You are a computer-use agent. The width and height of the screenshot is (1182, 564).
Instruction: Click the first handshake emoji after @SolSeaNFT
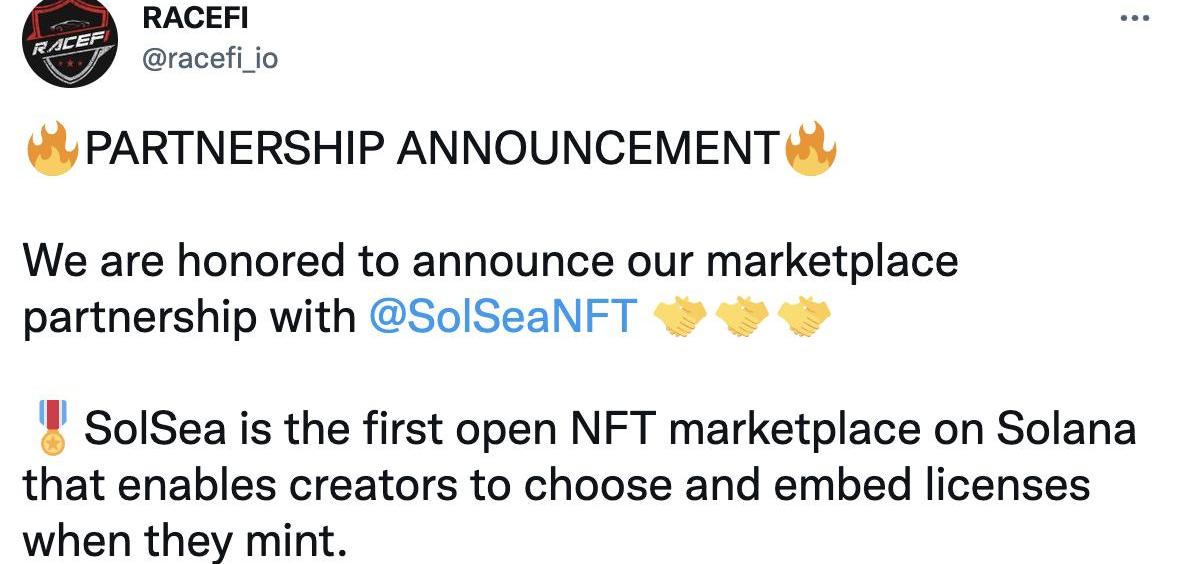pos(680,318)
